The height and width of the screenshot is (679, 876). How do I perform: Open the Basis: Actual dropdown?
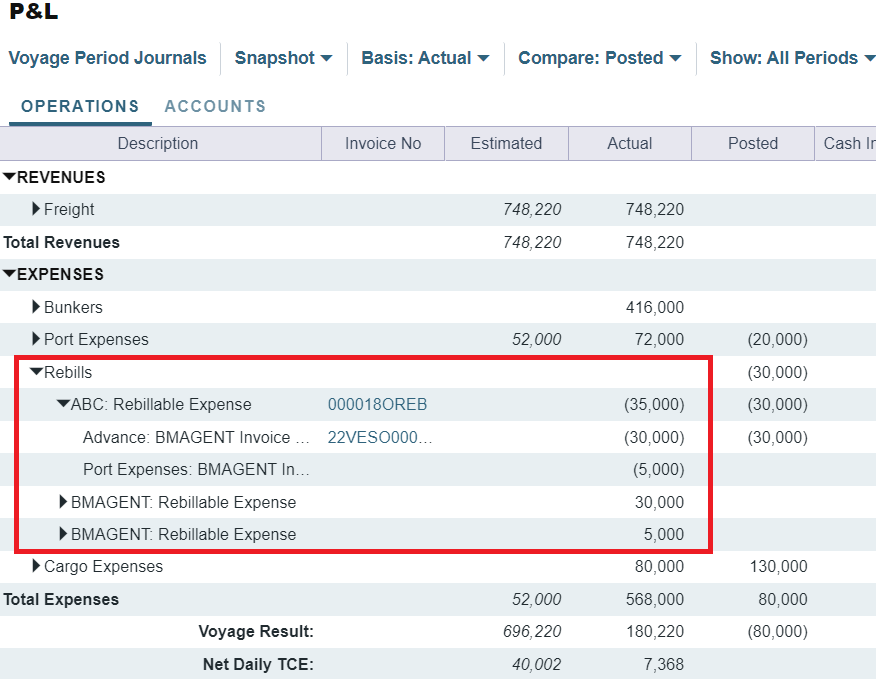[x=425, y=58]
